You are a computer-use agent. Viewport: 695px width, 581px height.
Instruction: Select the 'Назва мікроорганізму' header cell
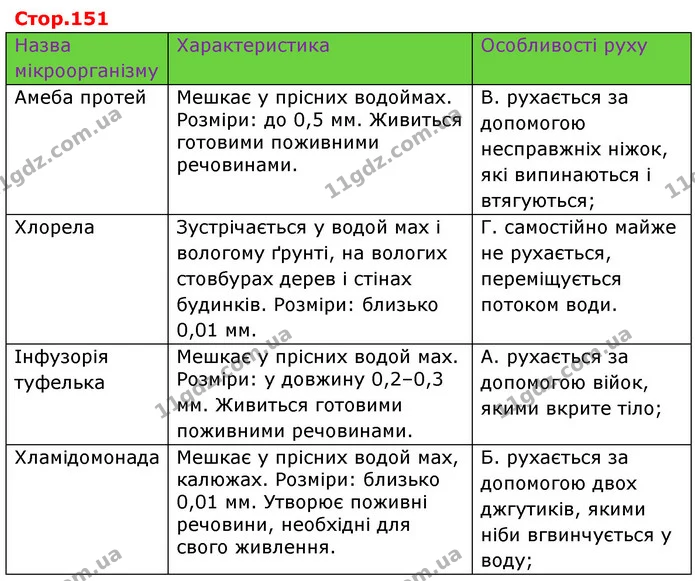(87, 58)
